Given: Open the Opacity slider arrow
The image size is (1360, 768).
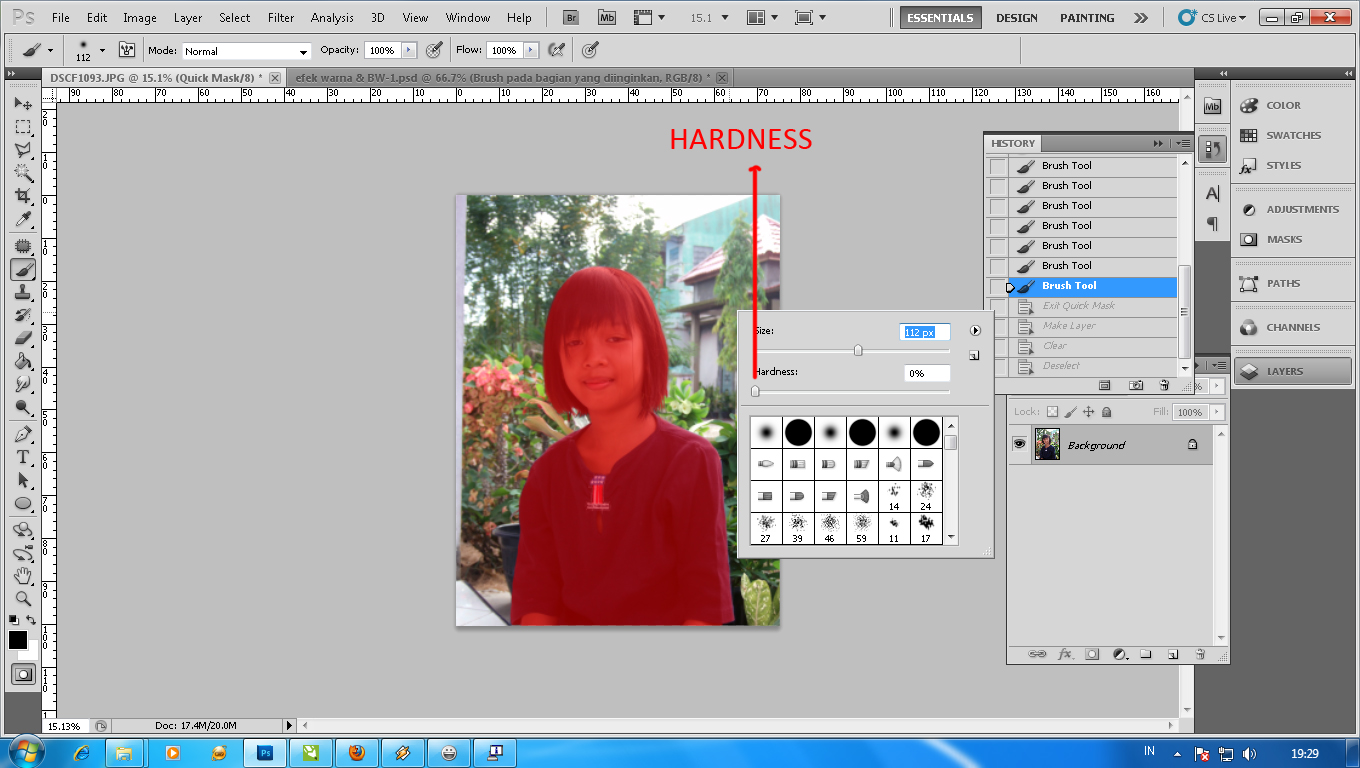Looking at the screenshot, I should 408,50.
